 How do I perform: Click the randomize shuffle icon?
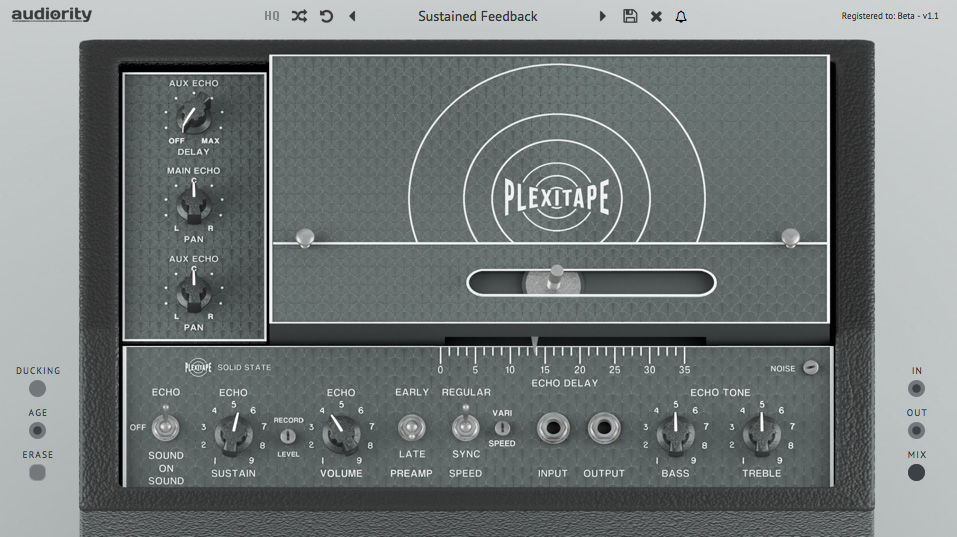(x=299, y=16)
